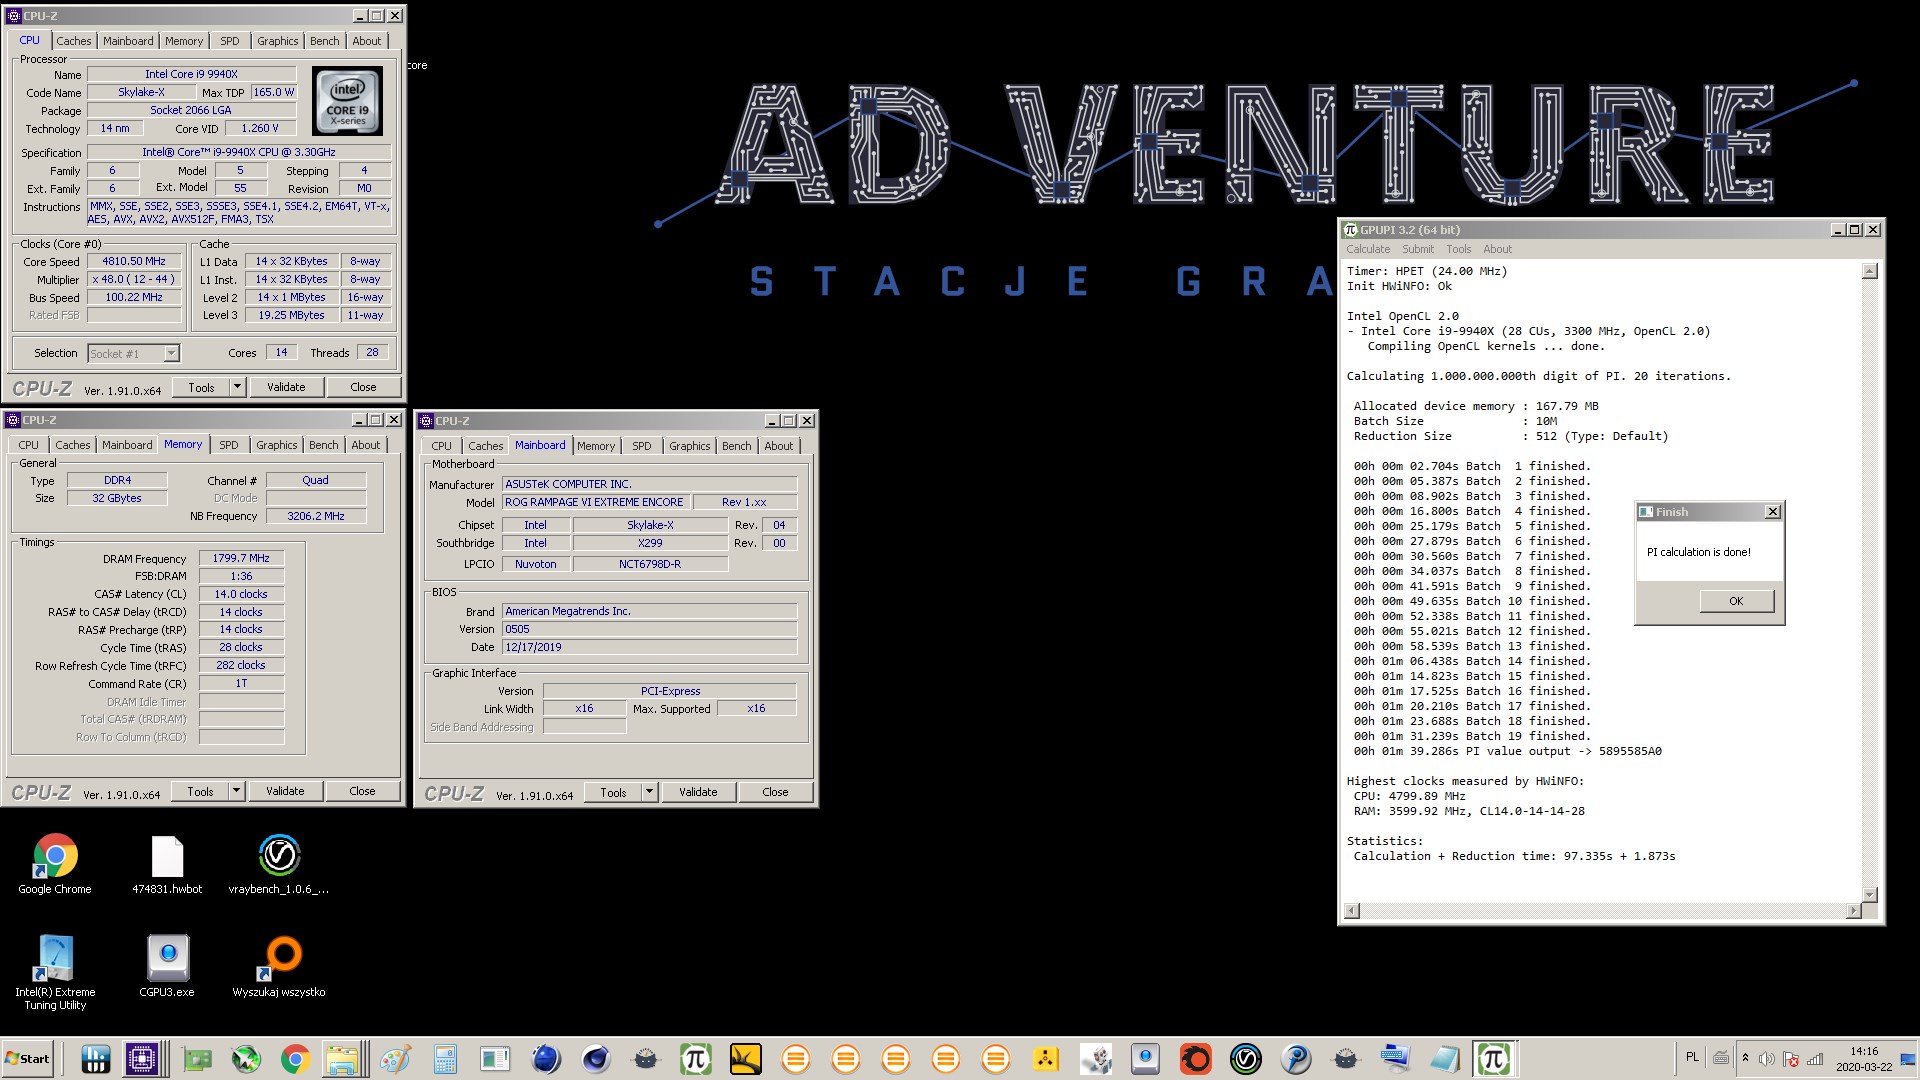Click the network signal tray icon
This screenshot has height=1080, width=1920.
1815,1059
